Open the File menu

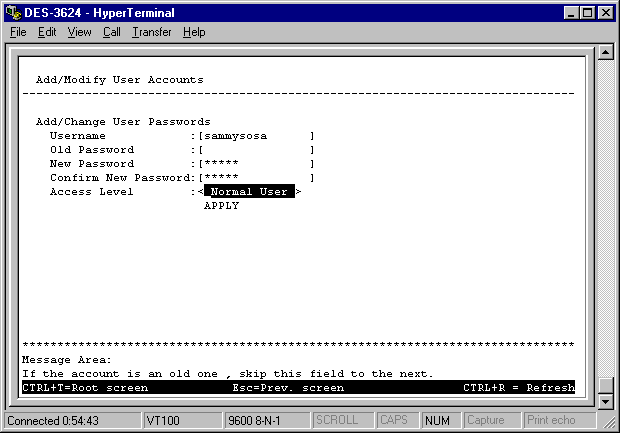tap(18, 32)
